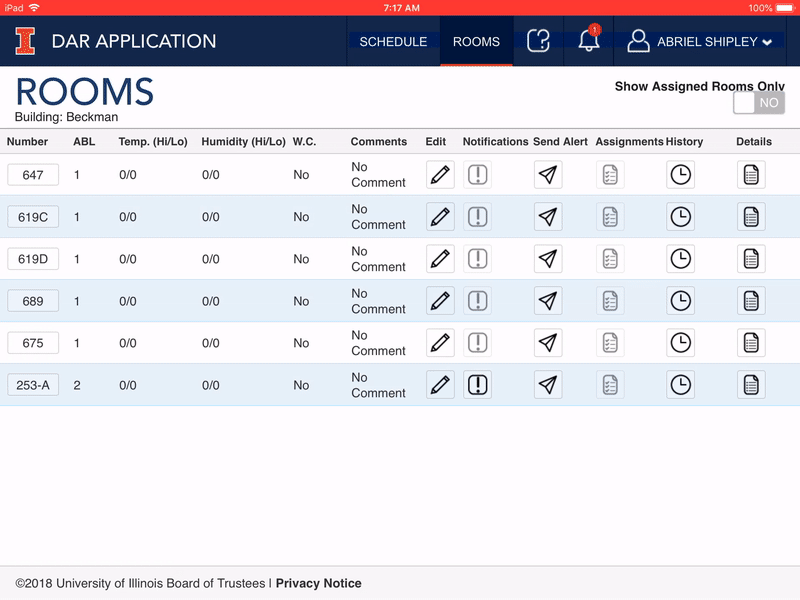Open details for room 253-A

point(751,385)
